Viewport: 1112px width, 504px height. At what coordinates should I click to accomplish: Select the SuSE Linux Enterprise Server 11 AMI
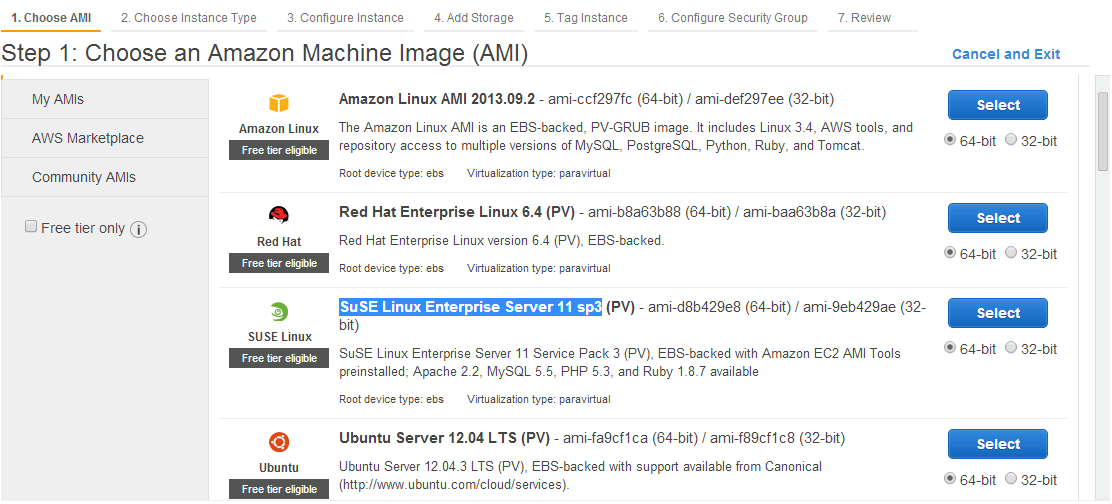tap(998, 313)
